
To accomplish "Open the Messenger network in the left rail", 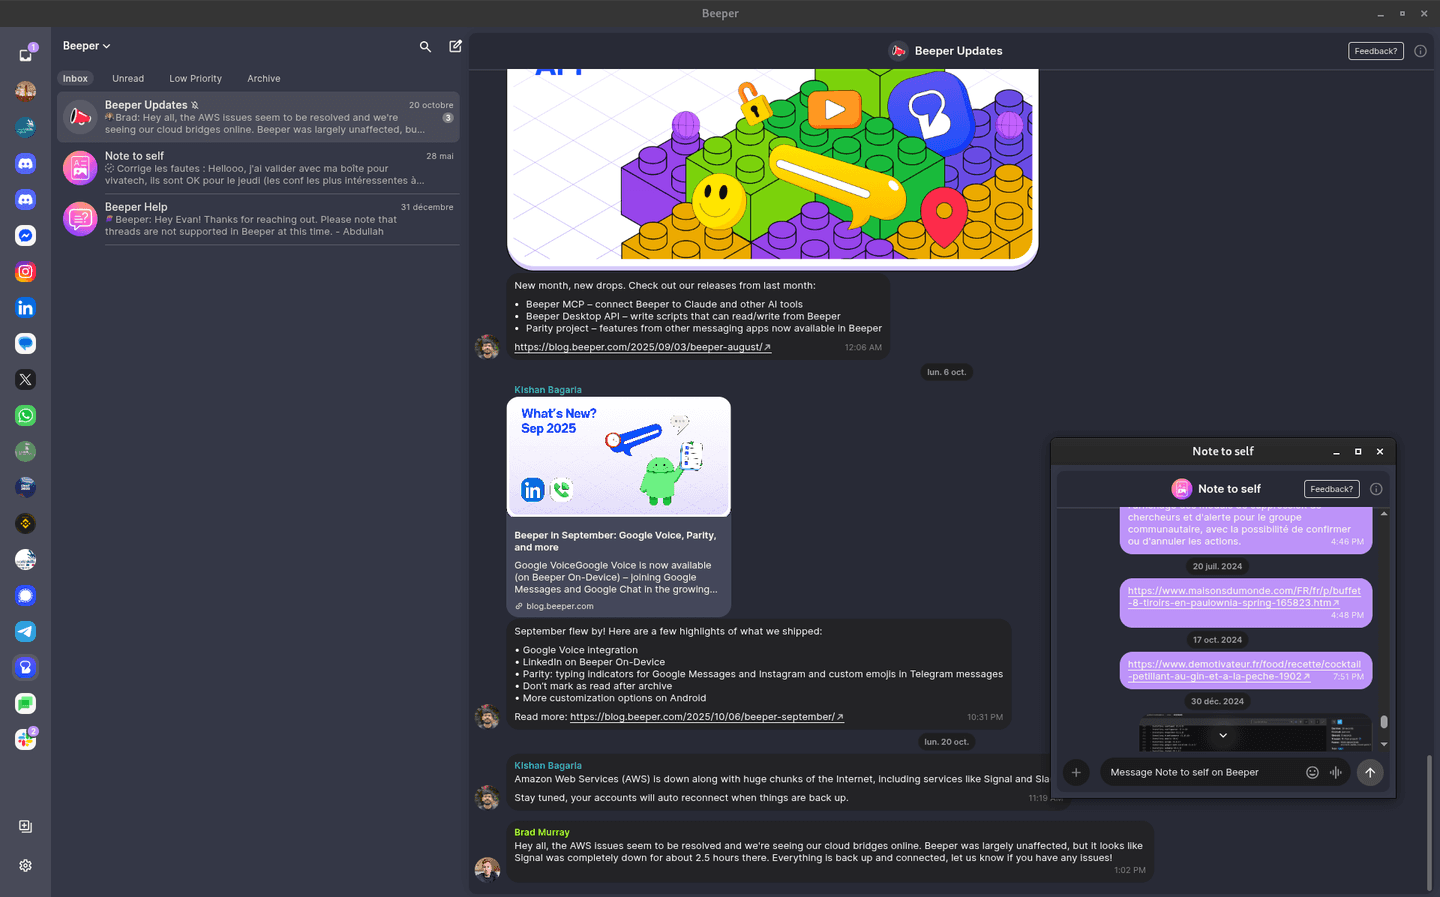I will [25, 235].
